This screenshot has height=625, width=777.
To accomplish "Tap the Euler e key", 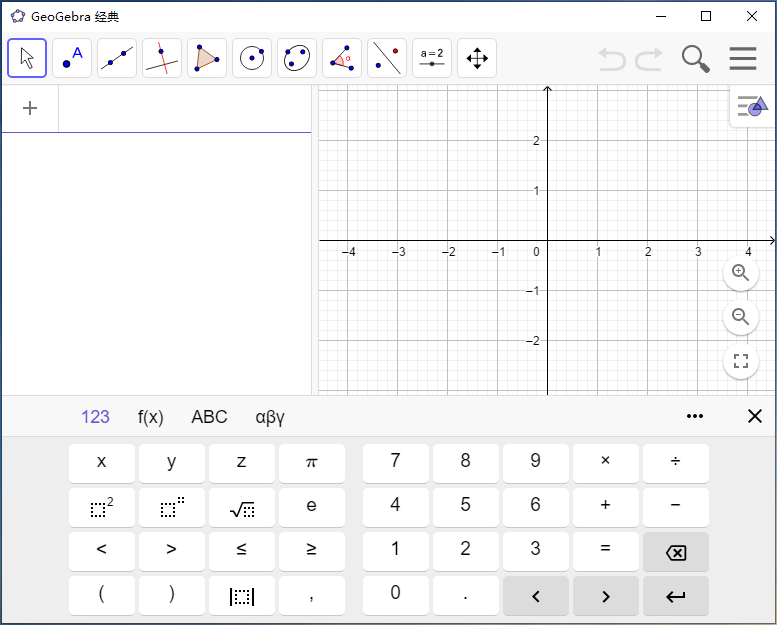I will tap(312, 507).
